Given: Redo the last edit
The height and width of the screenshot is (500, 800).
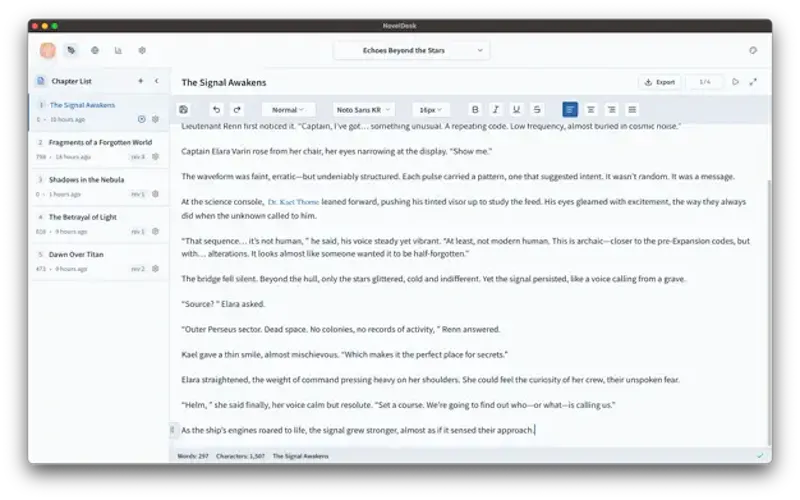Looking at the screenshot, I should pos(237,110).
